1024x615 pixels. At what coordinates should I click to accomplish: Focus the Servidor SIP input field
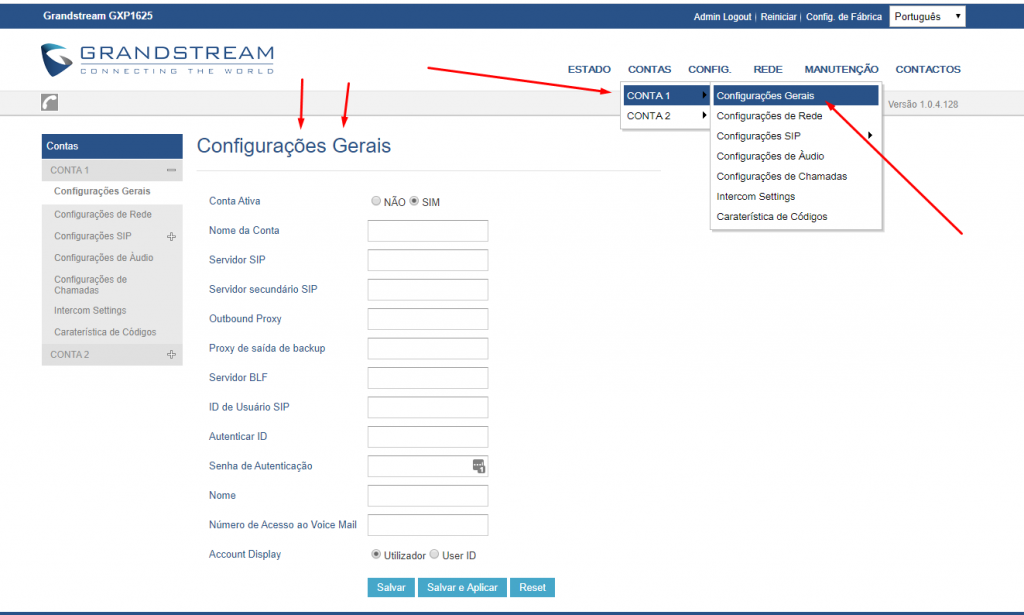427,260
